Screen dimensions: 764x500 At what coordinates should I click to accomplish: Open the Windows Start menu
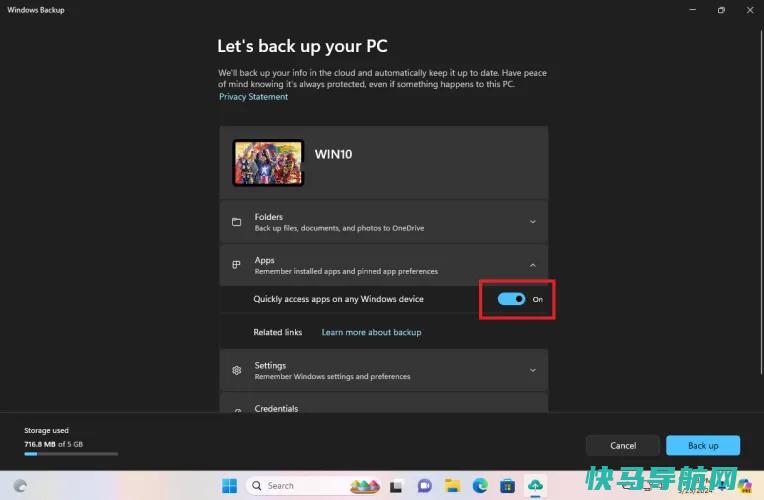pyautogui.click(x=229, y=485)
